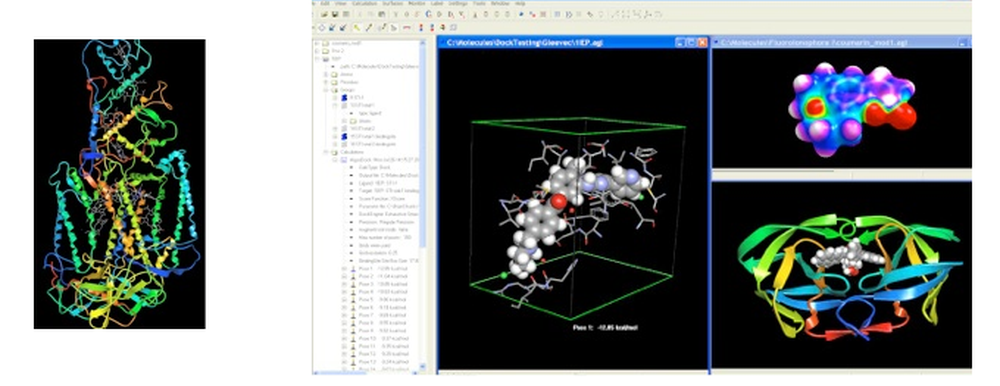
Task: Click the tree panel's vertical scrollbar
Action: point(422,204)
